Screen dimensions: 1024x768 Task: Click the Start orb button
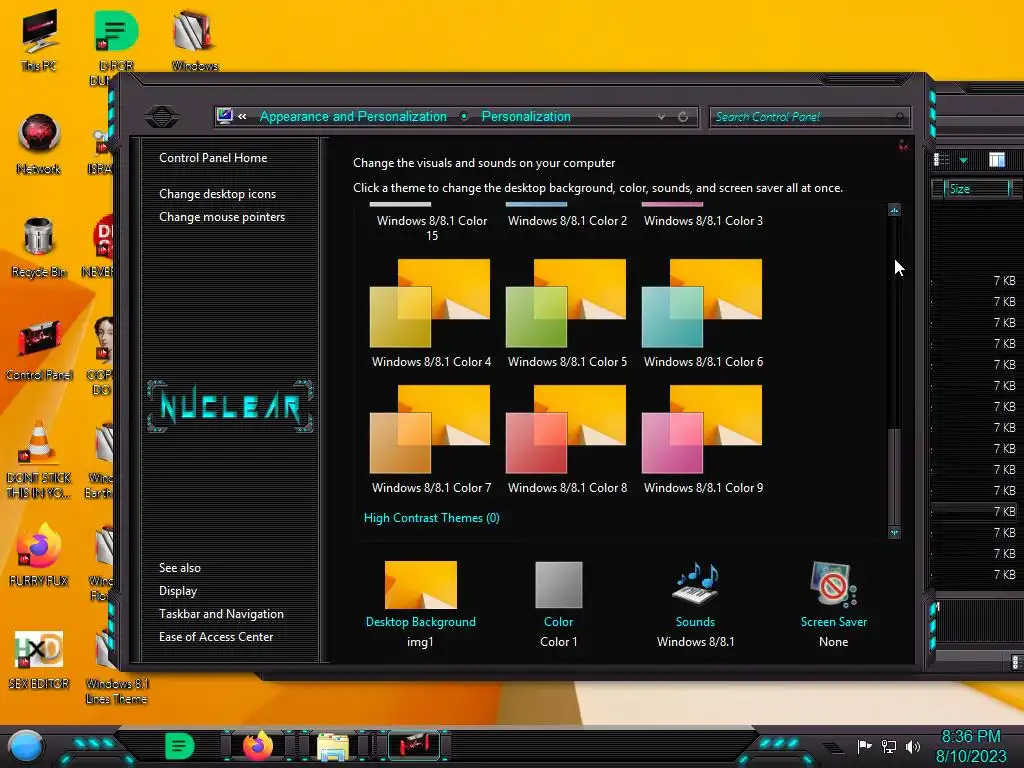click(26, 746)
